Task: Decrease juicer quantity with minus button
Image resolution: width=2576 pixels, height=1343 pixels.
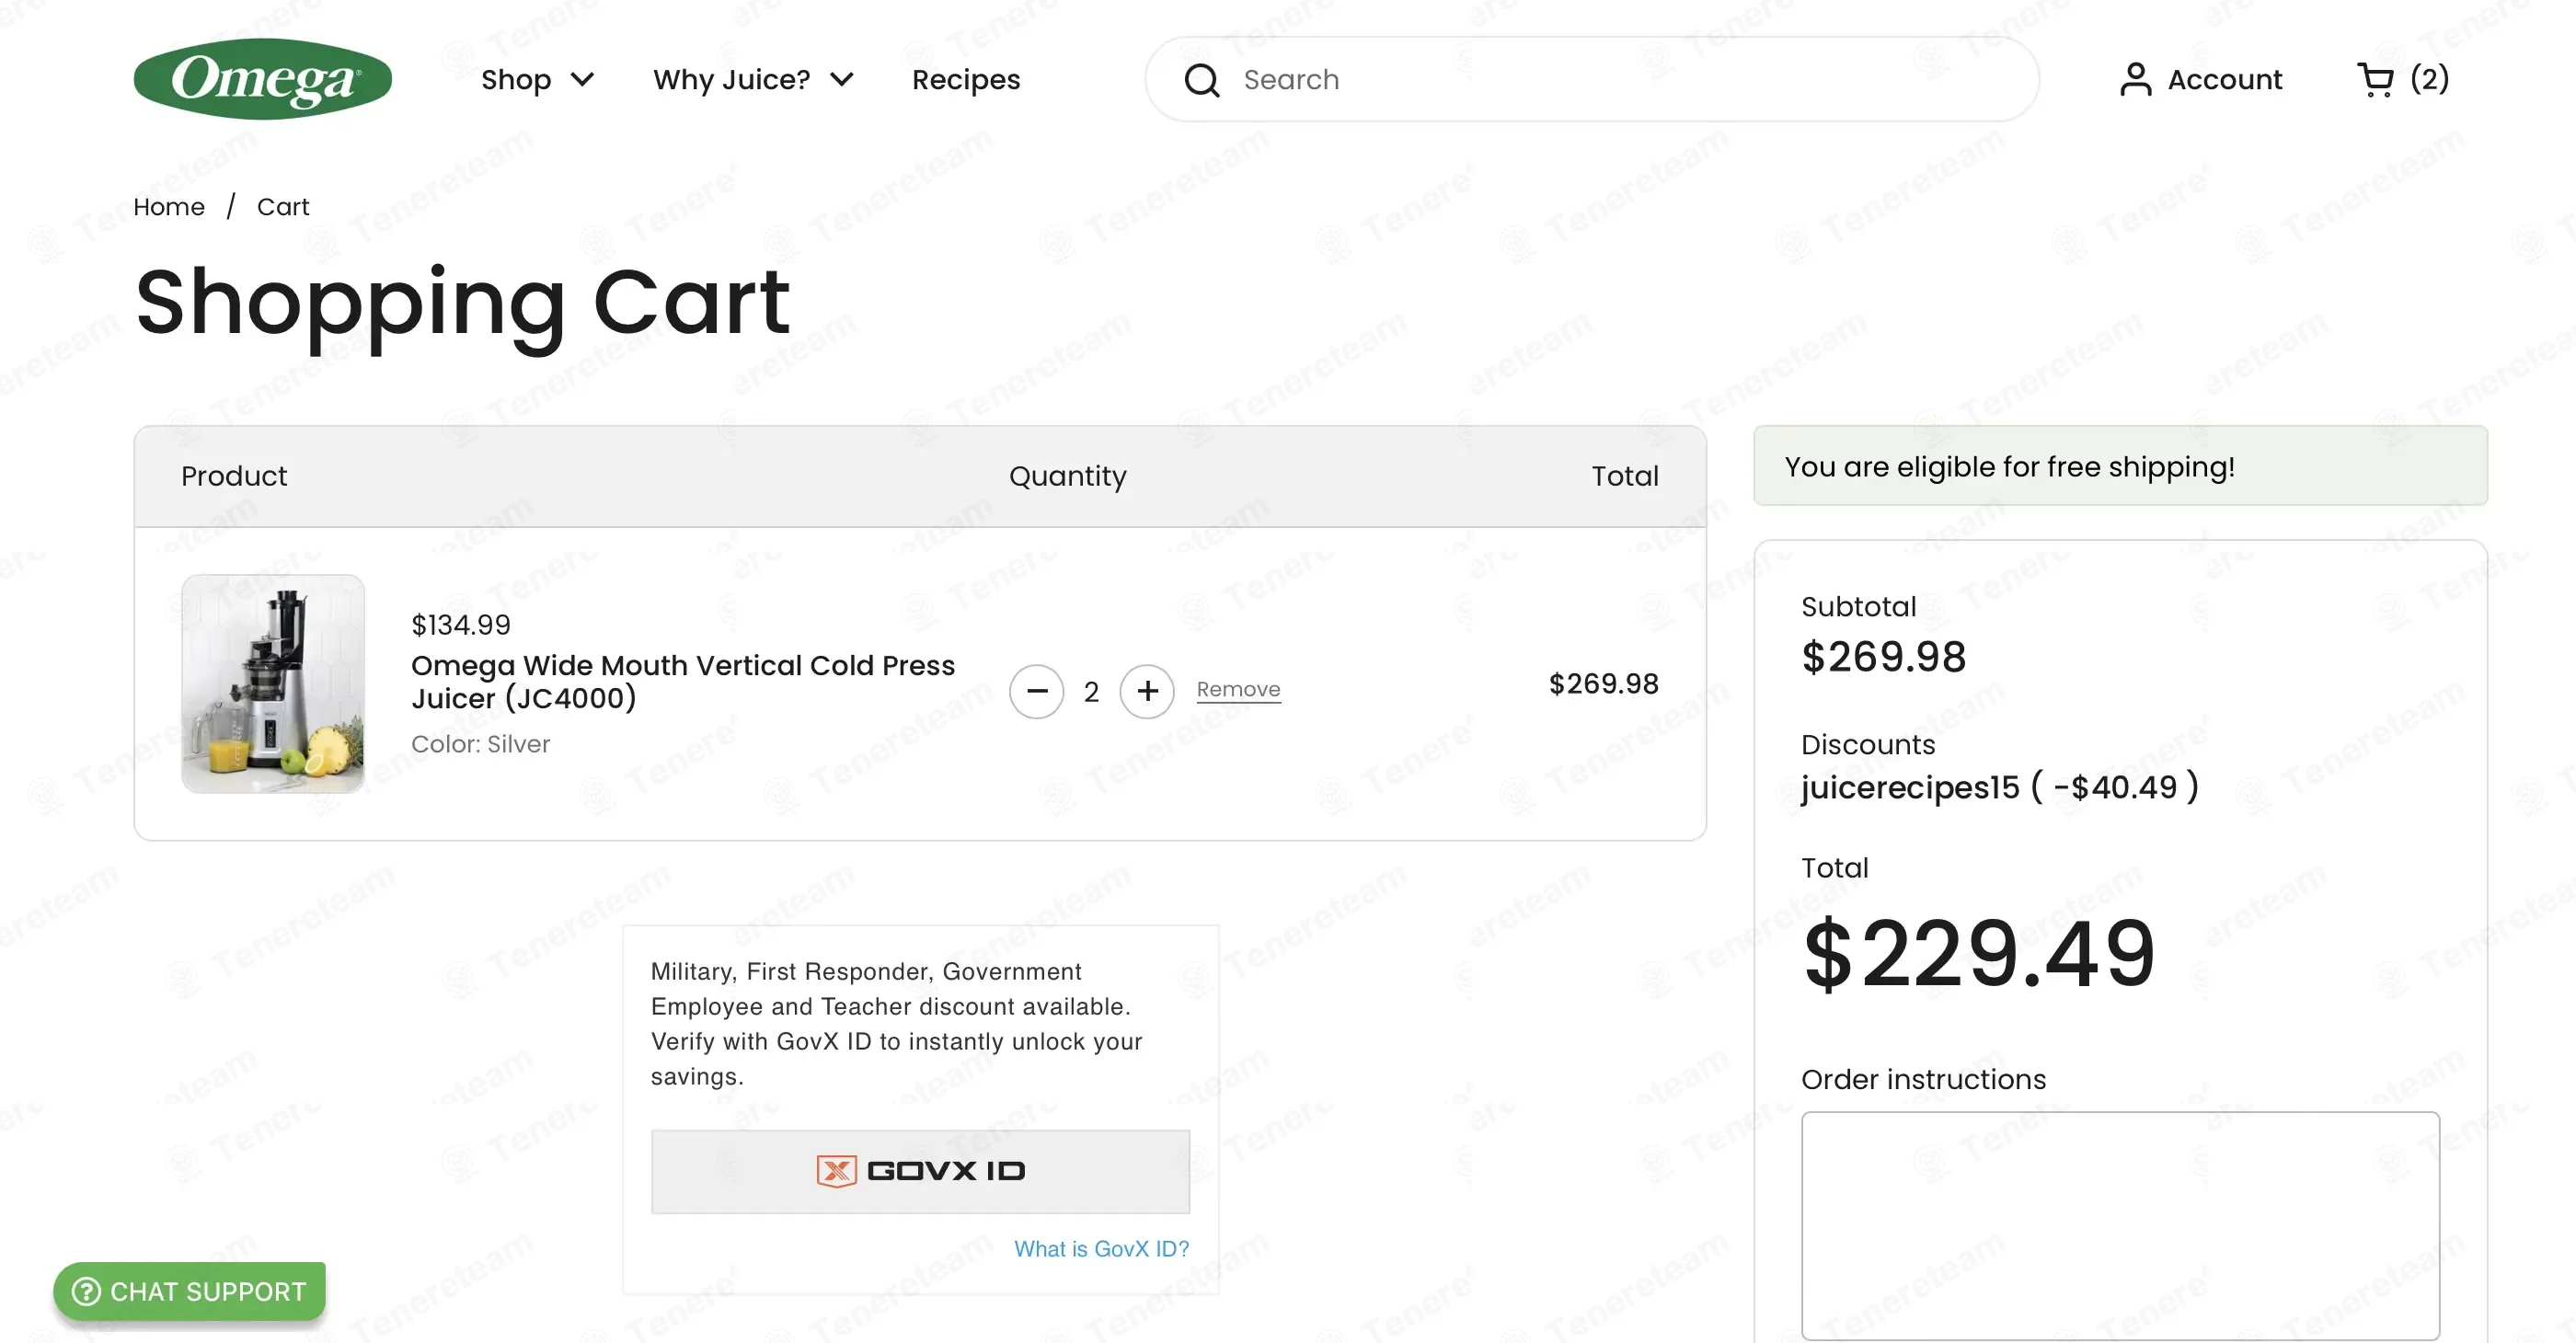Action: [x=1036, y=691]
